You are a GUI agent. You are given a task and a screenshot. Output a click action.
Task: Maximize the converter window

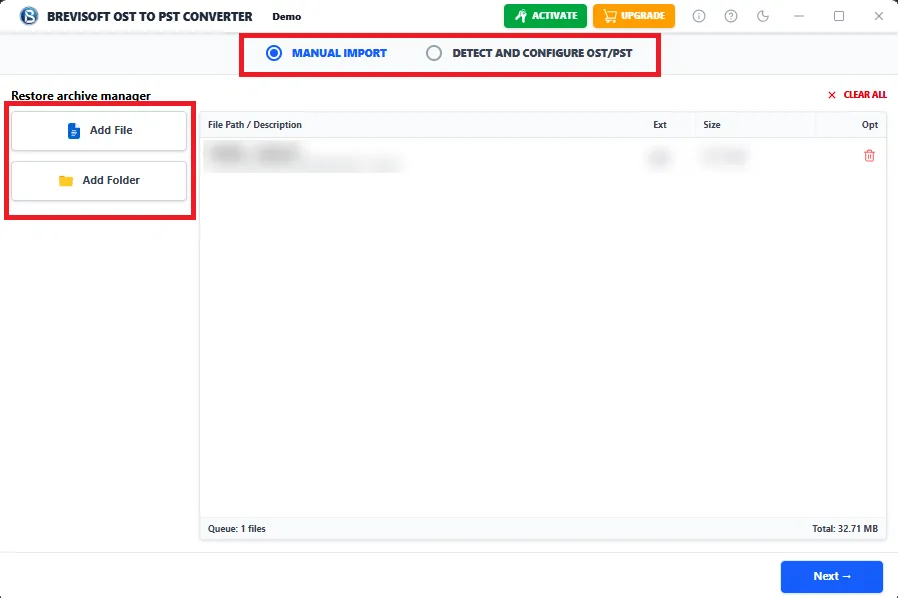[839, 16]
